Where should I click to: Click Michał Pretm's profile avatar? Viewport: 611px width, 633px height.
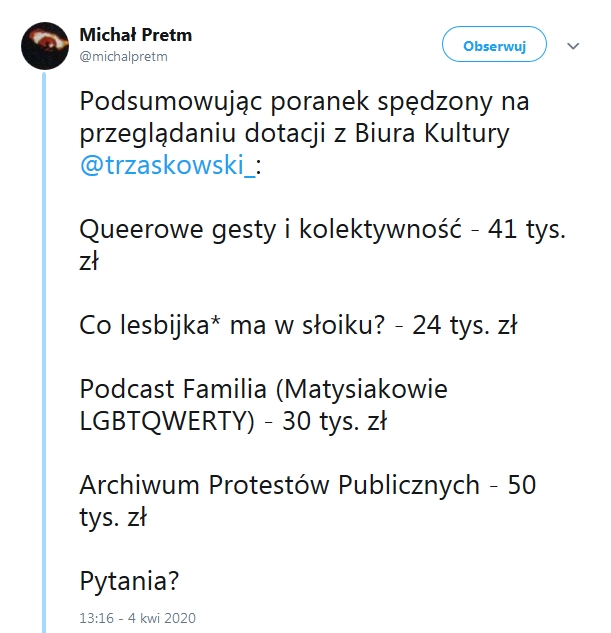coord(45,46)
